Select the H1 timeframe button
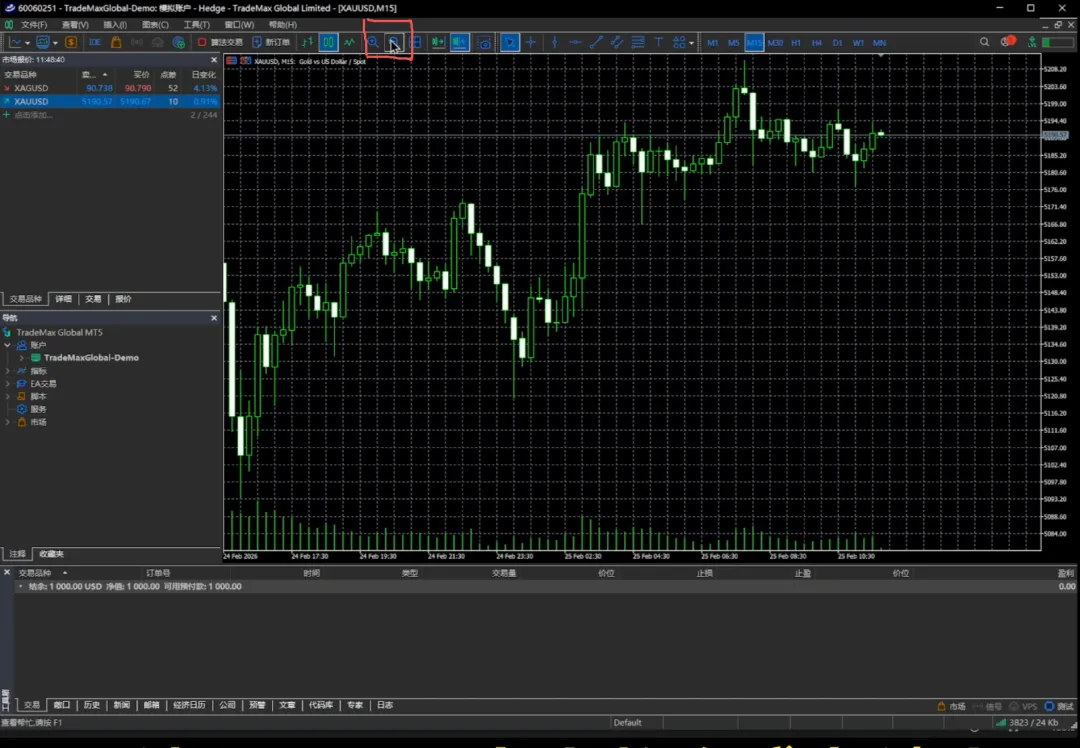This screenshot has height=748, width=1080. click(796, 43)
